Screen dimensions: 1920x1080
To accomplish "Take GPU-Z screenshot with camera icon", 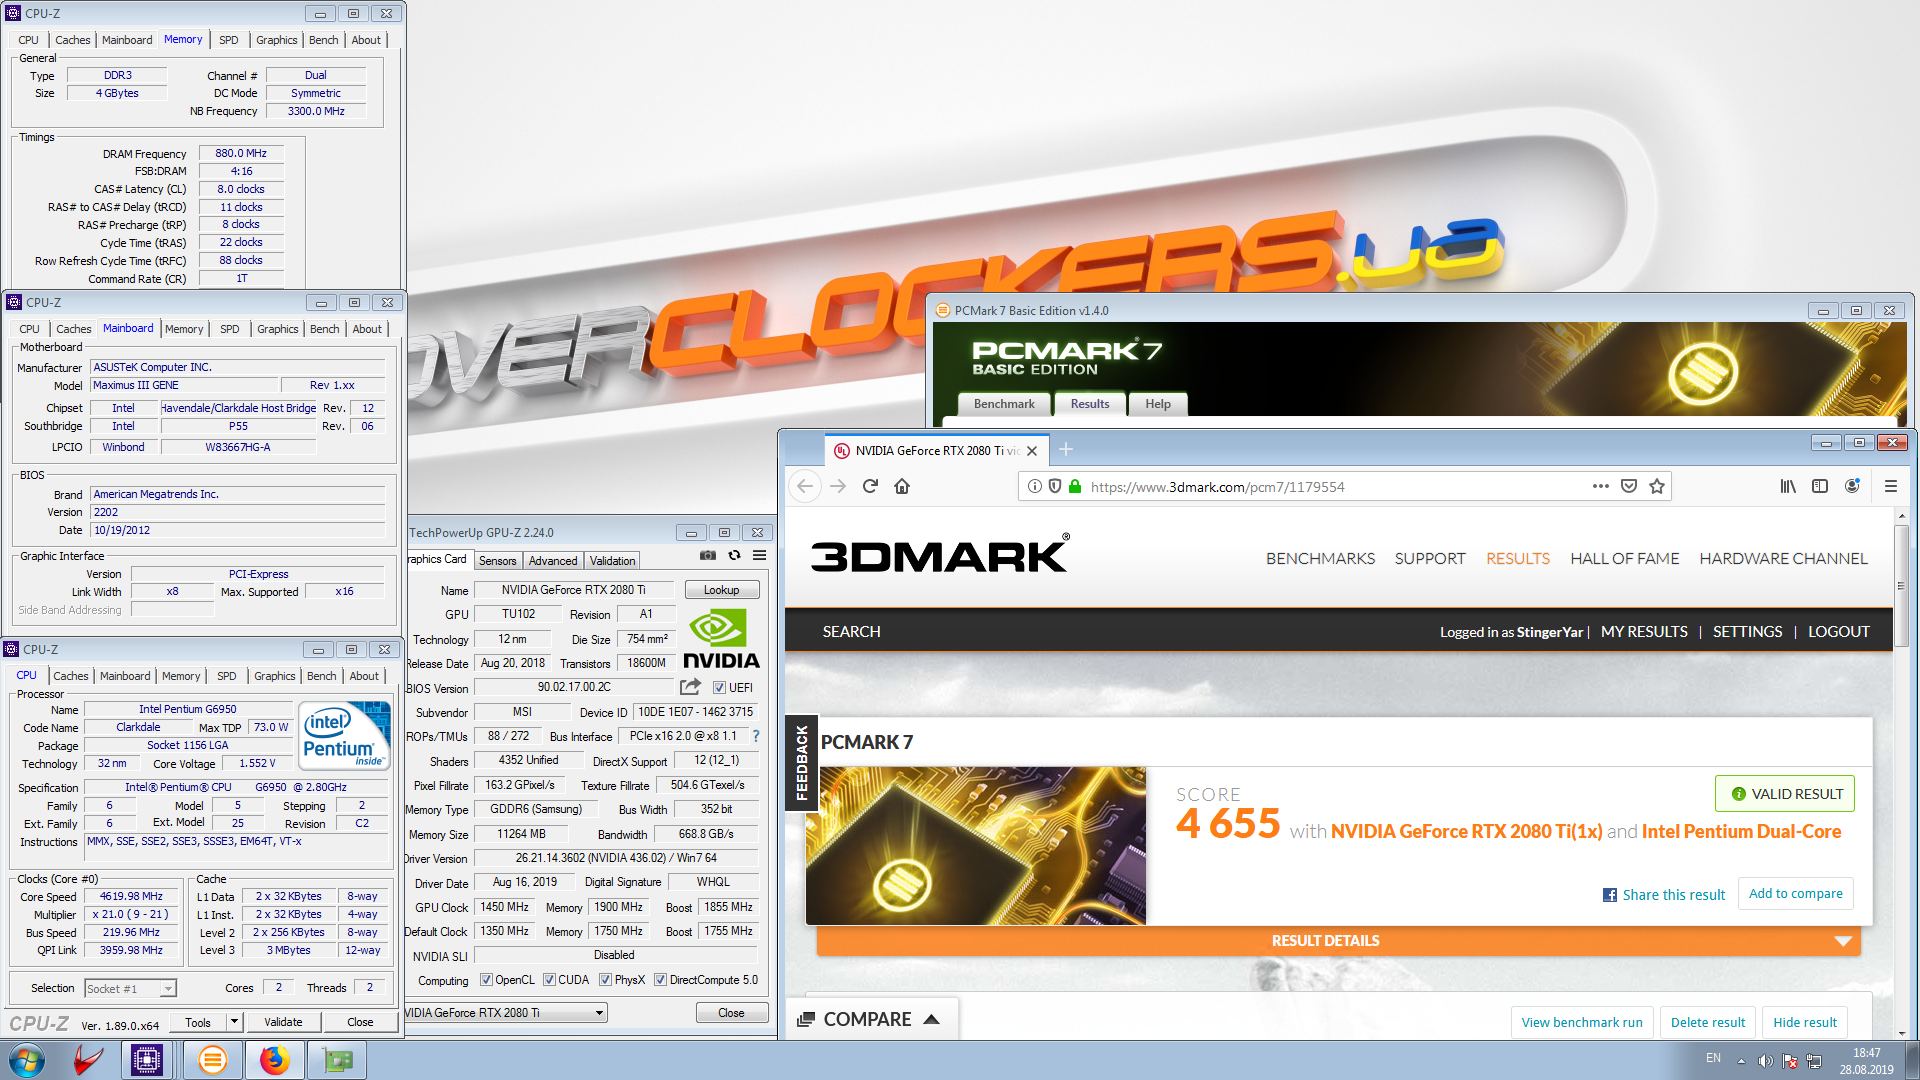I will pyautogui.click(x=708, y=556).
